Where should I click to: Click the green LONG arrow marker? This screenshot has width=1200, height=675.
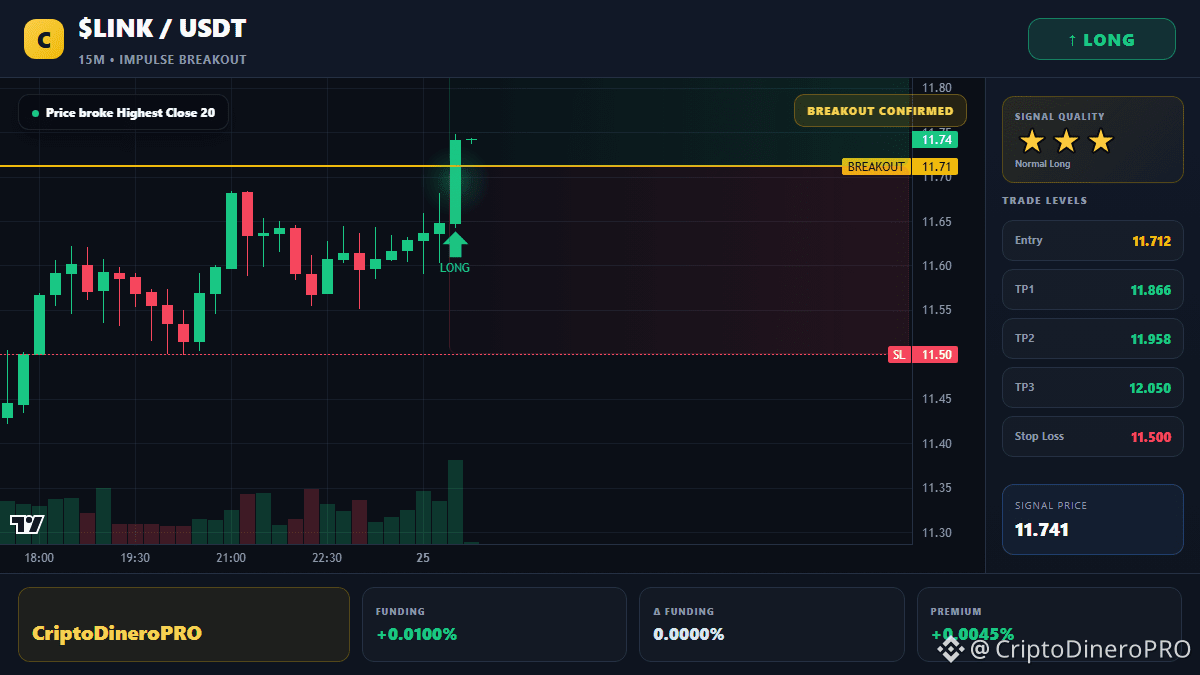pyautogui.click(x=455, y=244)
